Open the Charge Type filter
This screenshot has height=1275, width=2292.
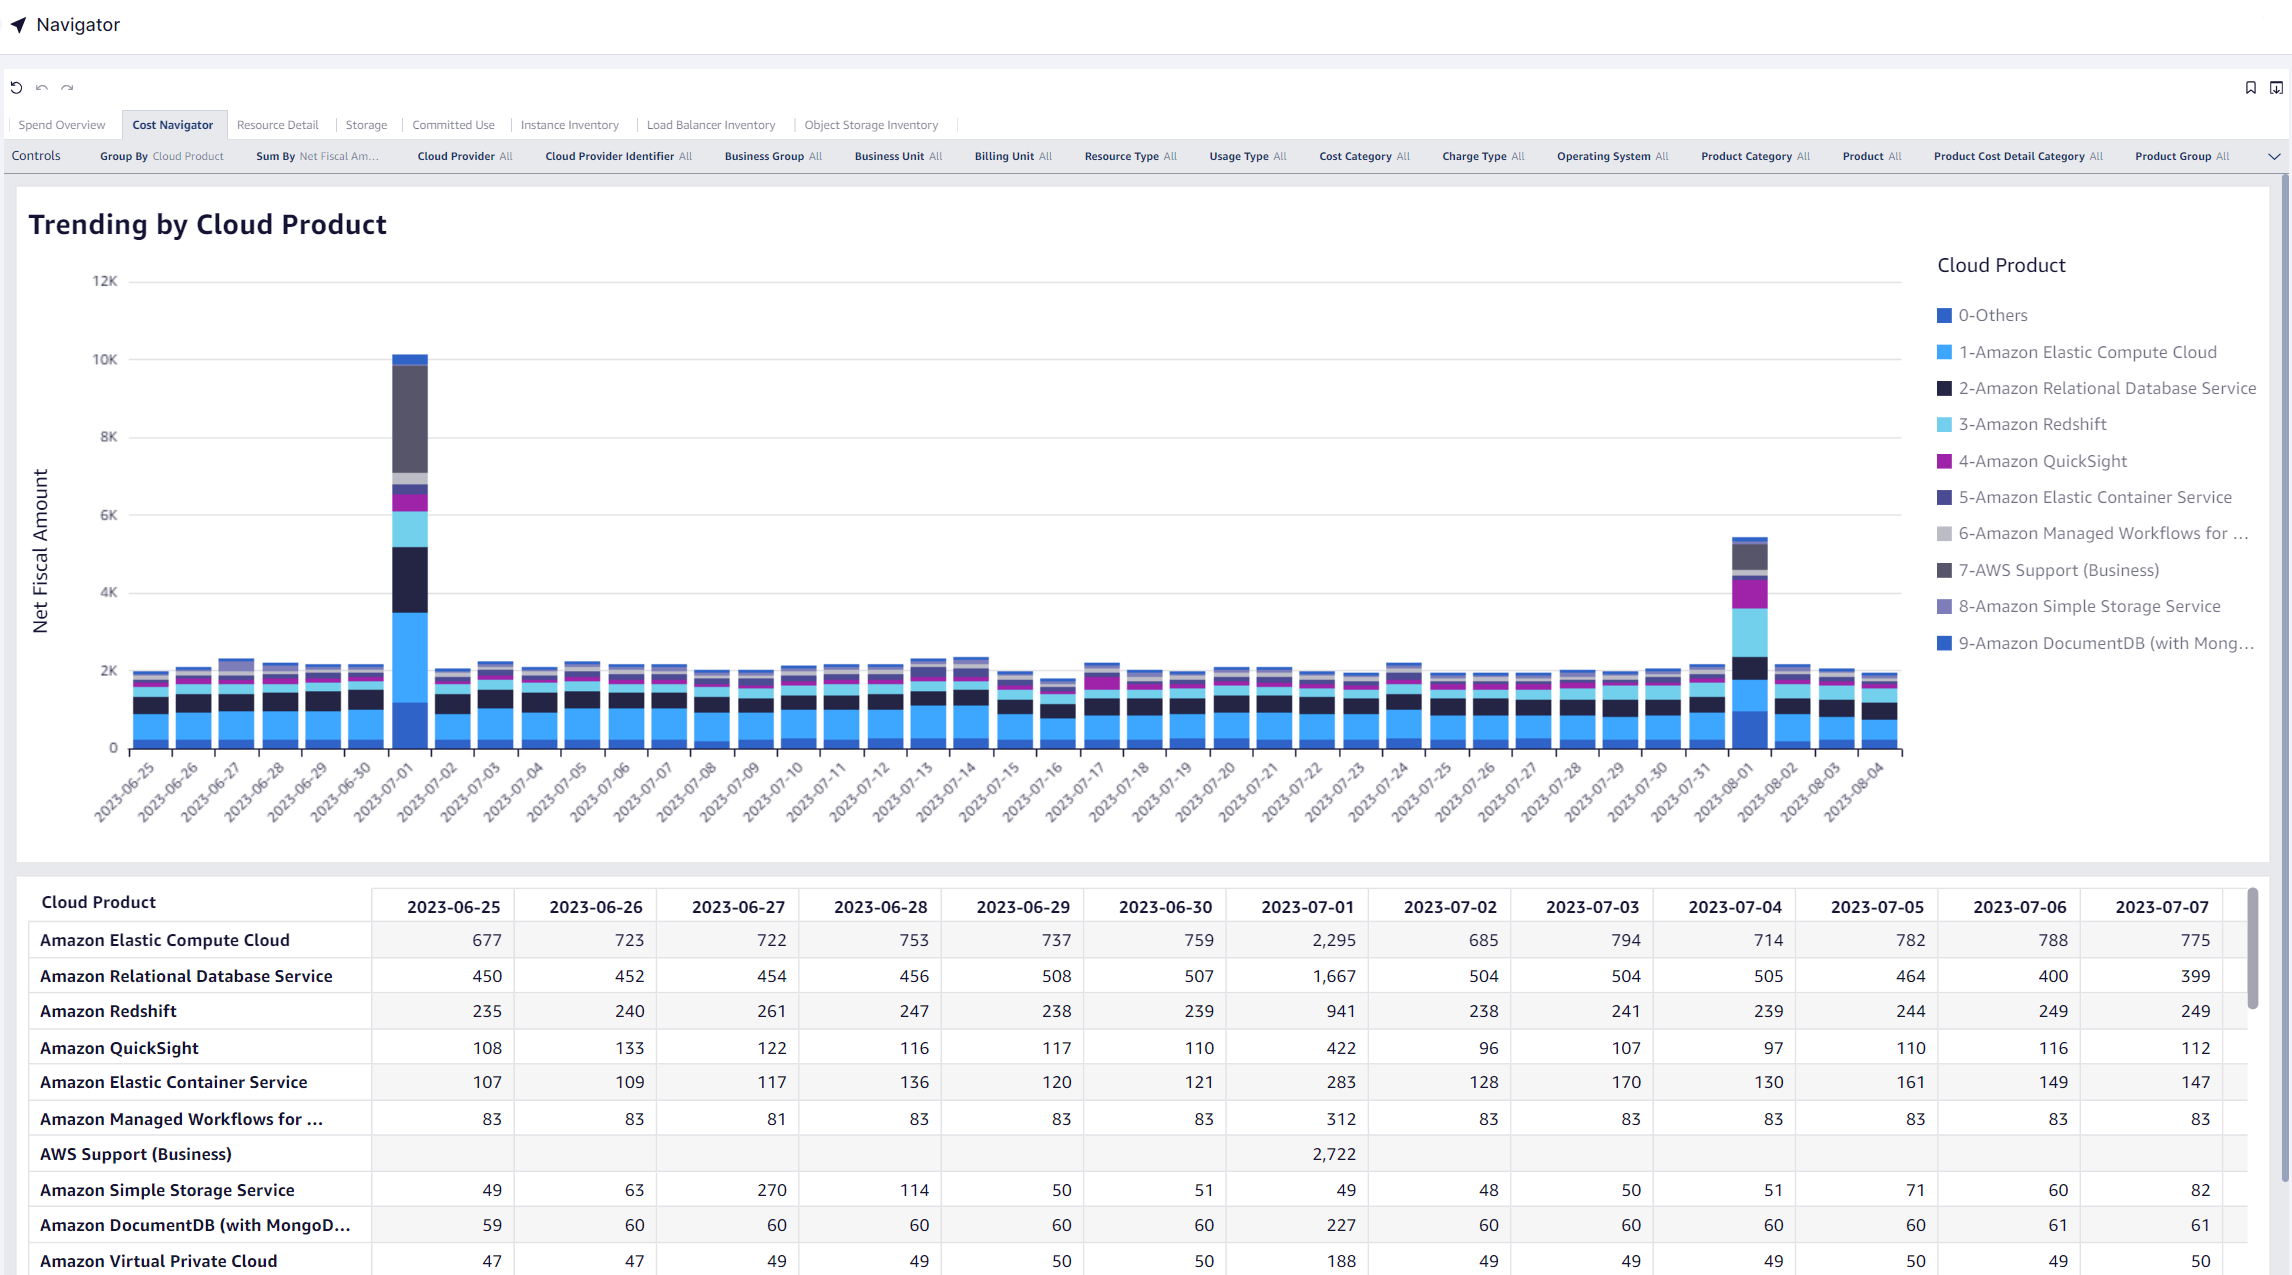(1483, 156)
